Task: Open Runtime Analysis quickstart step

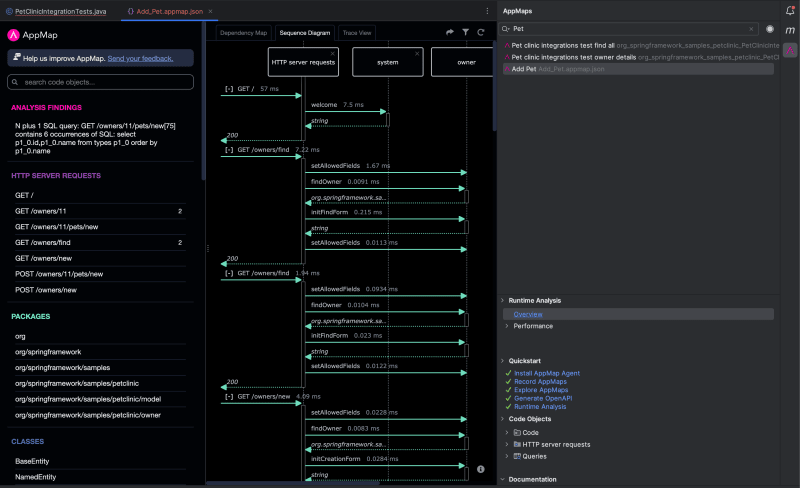Action: click(540, 407)
